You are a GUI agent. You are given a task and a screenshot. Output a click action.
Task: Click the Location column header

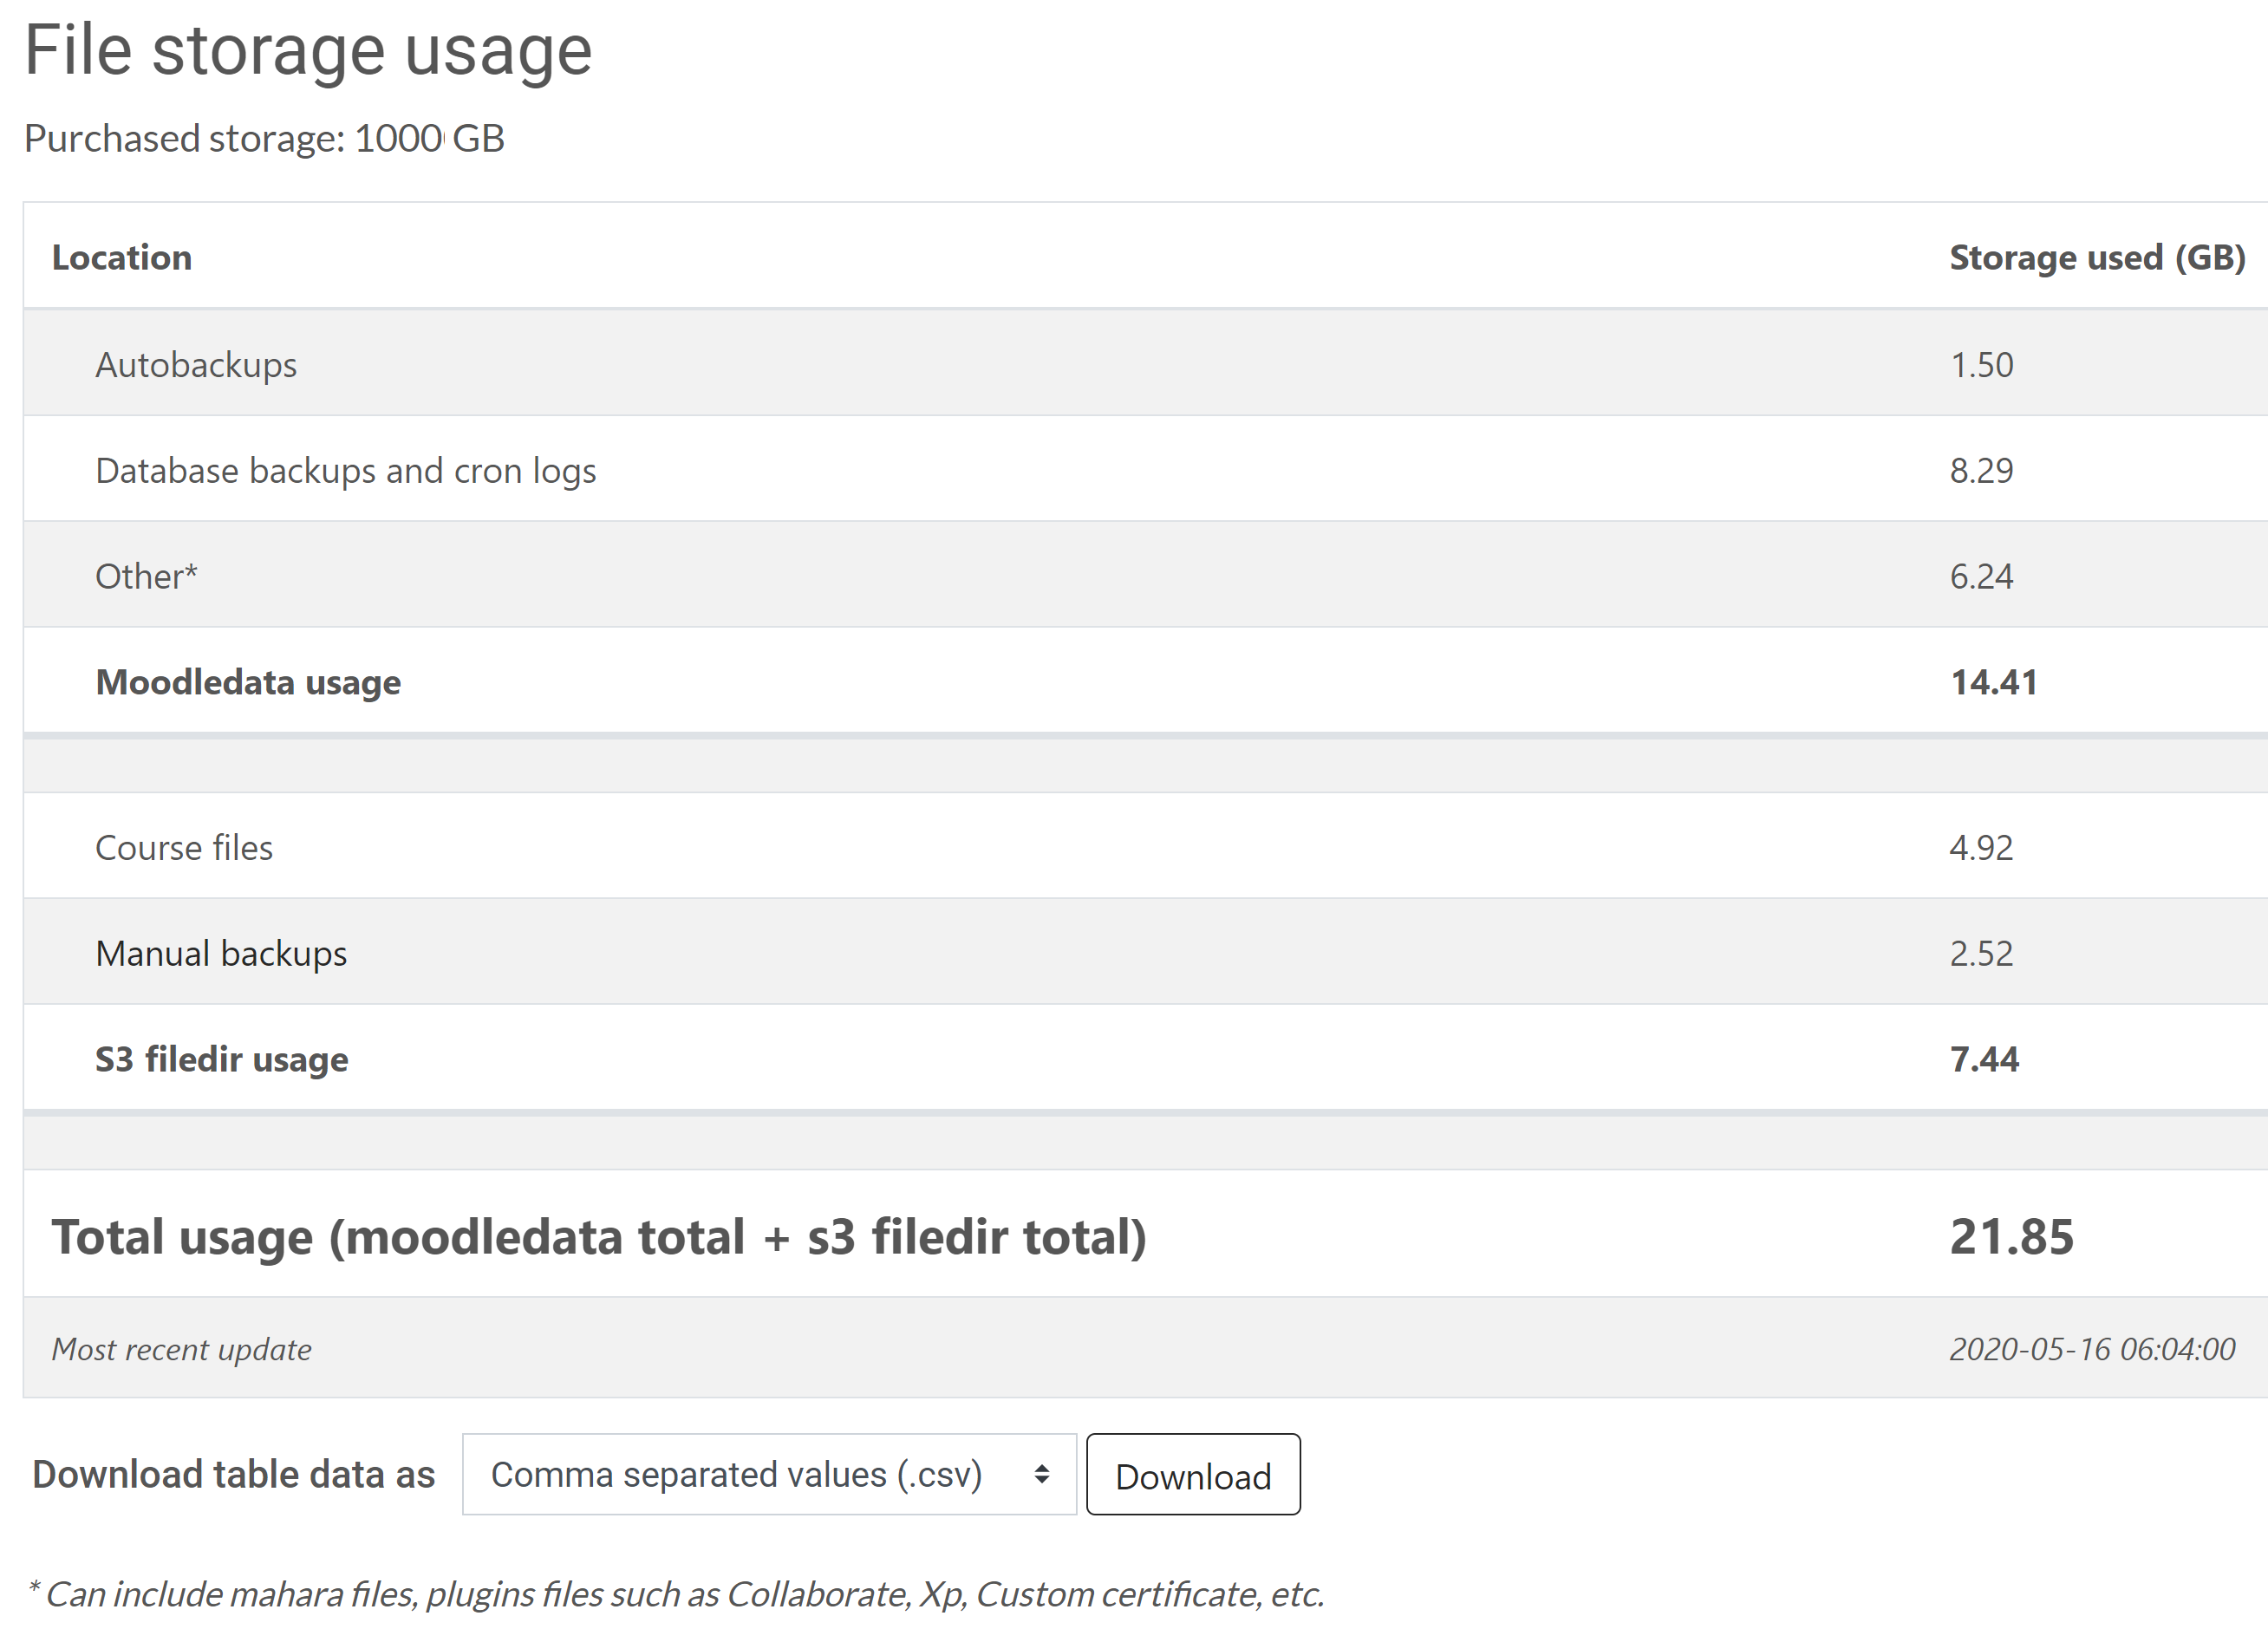click(x=123, y=257)
